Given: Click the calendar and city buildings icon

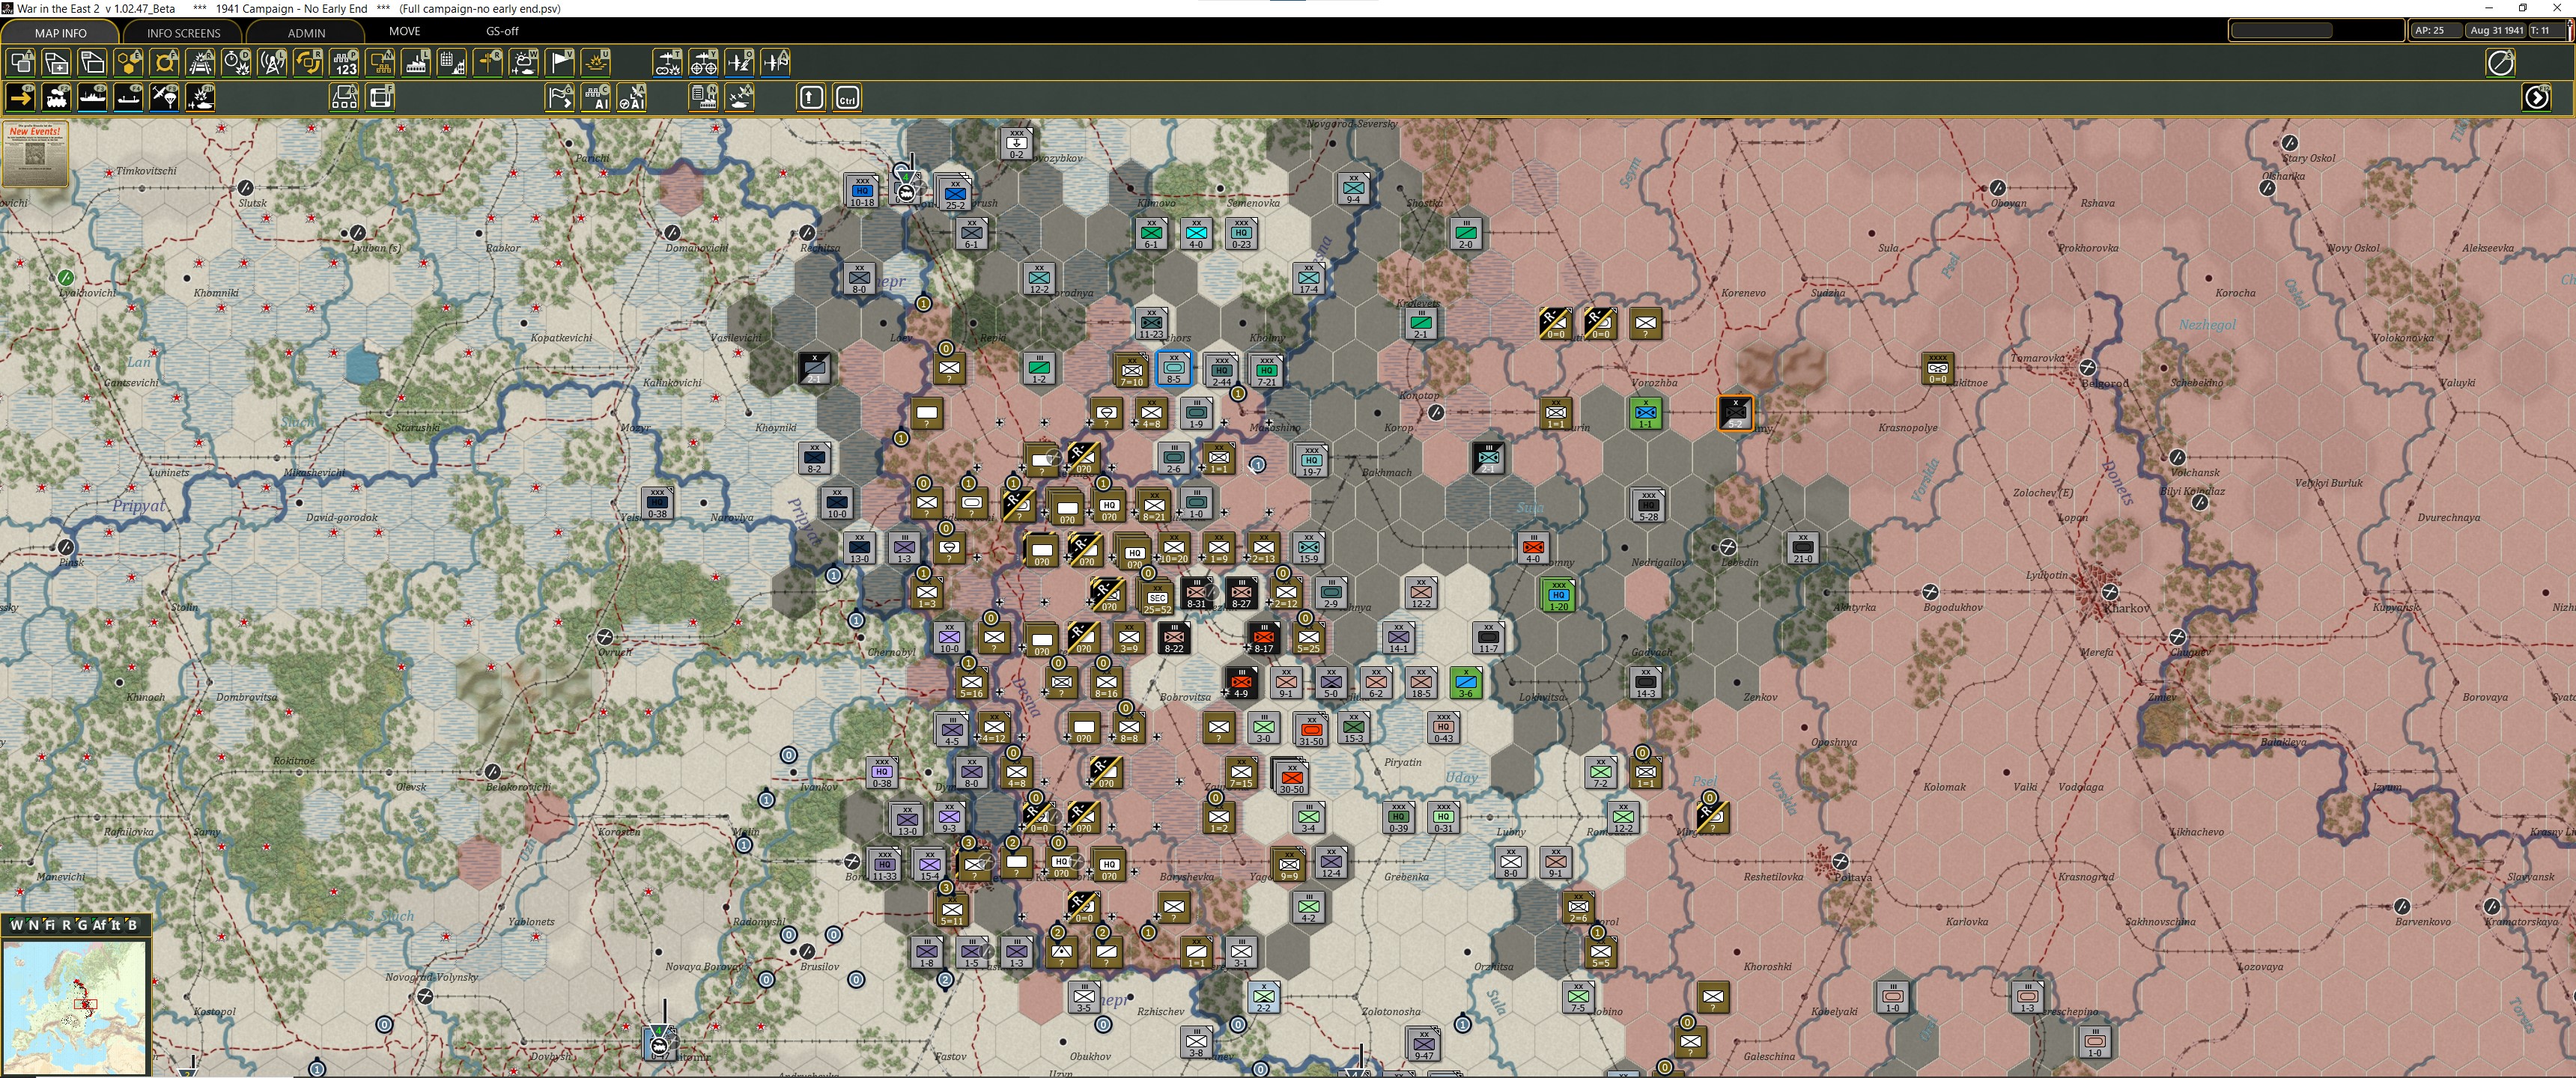Looking at the screenshot, I should click(453, 63).
